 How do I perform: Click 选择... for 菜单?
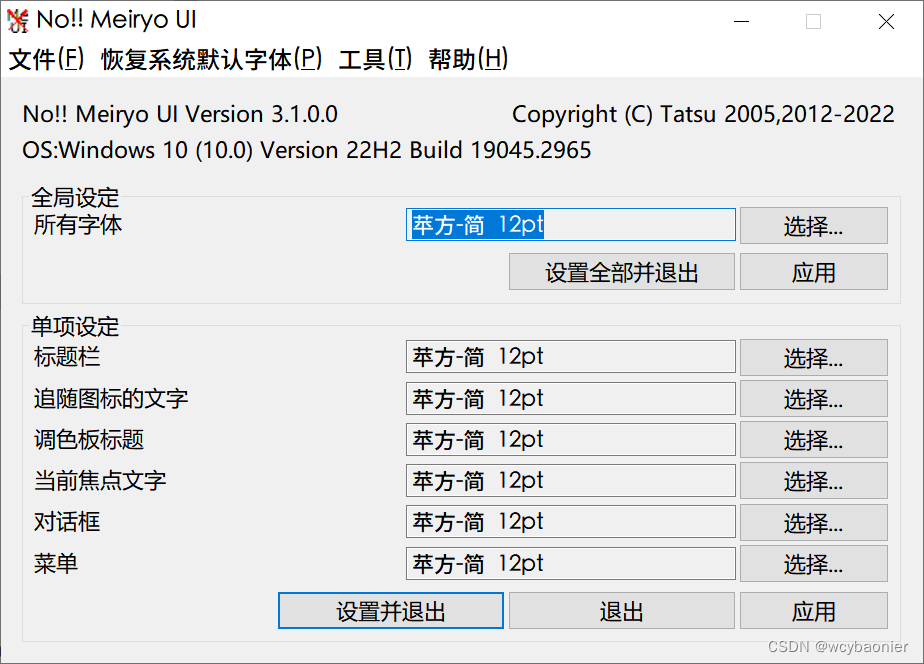(814, 563)
